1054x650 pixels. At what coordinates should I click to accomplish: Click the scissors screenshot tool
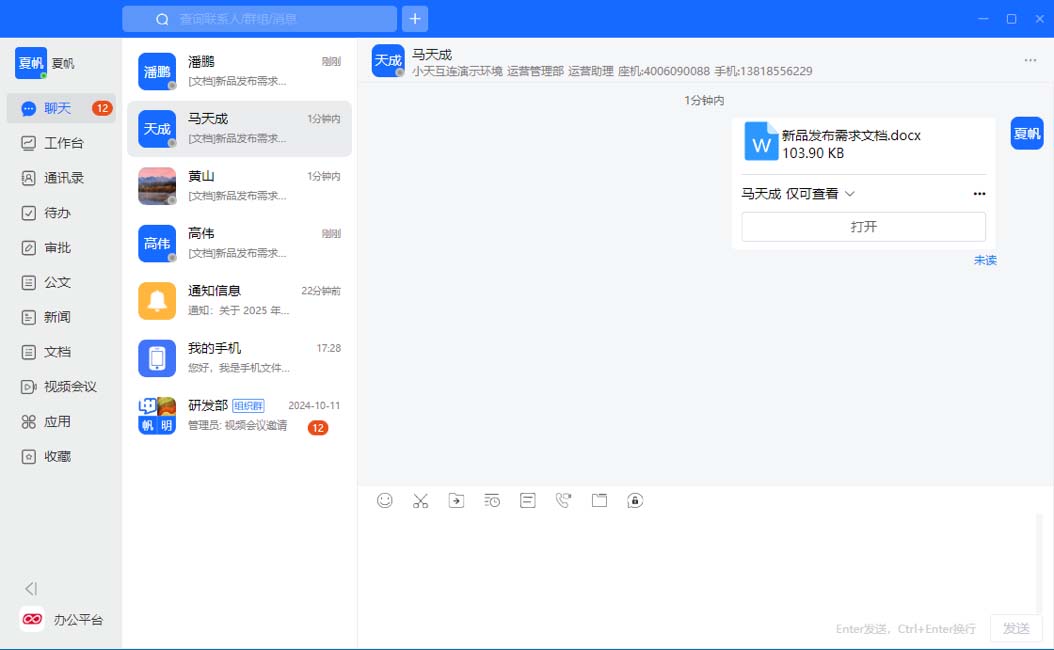click(x=420, y=501)
